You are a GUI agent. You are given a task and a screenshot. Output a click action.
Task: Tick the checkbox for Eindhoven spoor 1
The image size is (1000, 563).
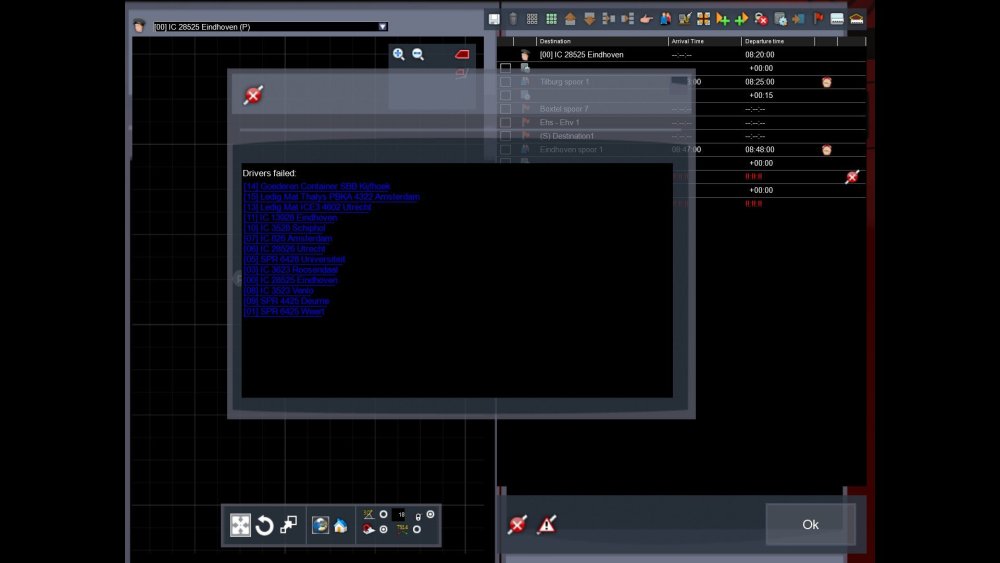[x=505, y=150]
